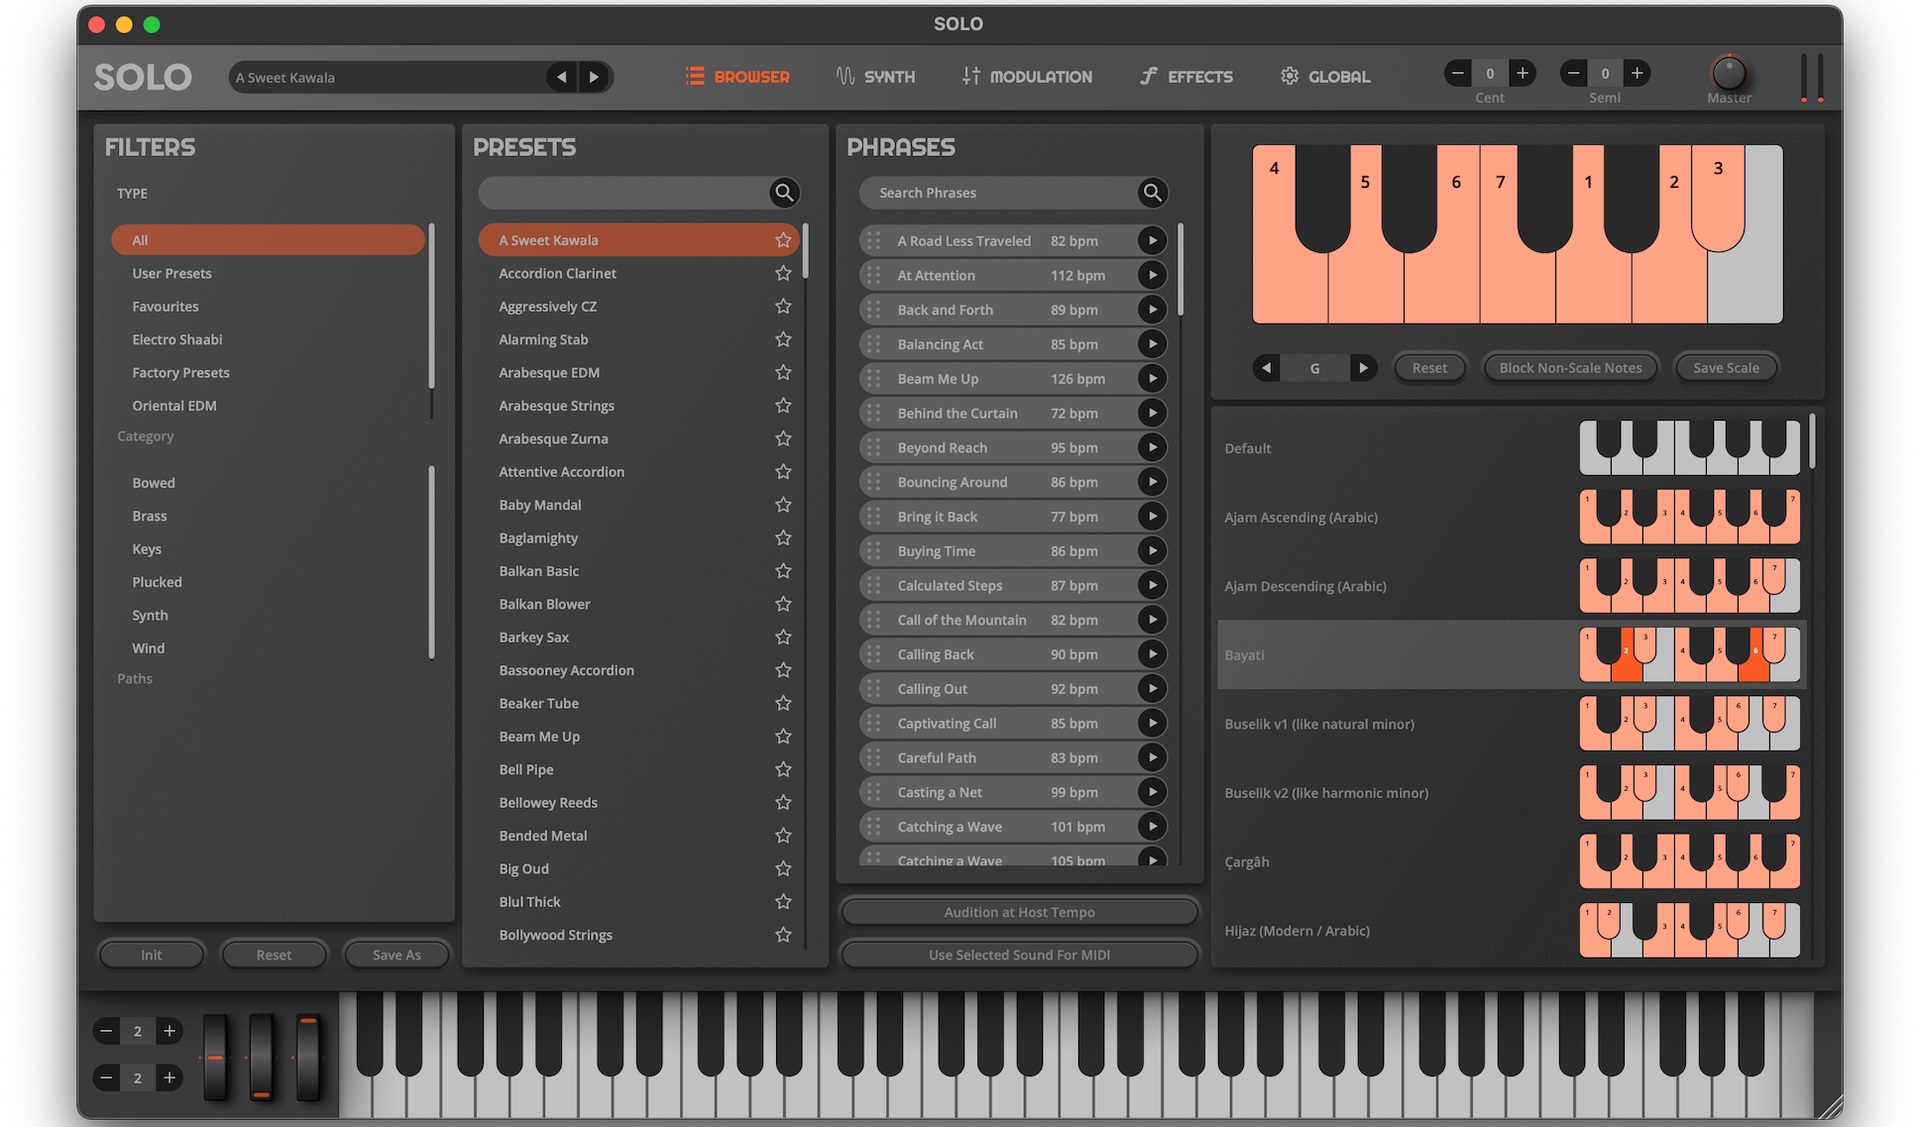Go to previous preset using left arrow
Viewport: 1920px width, 1127px height.
[x=562, y=77]
